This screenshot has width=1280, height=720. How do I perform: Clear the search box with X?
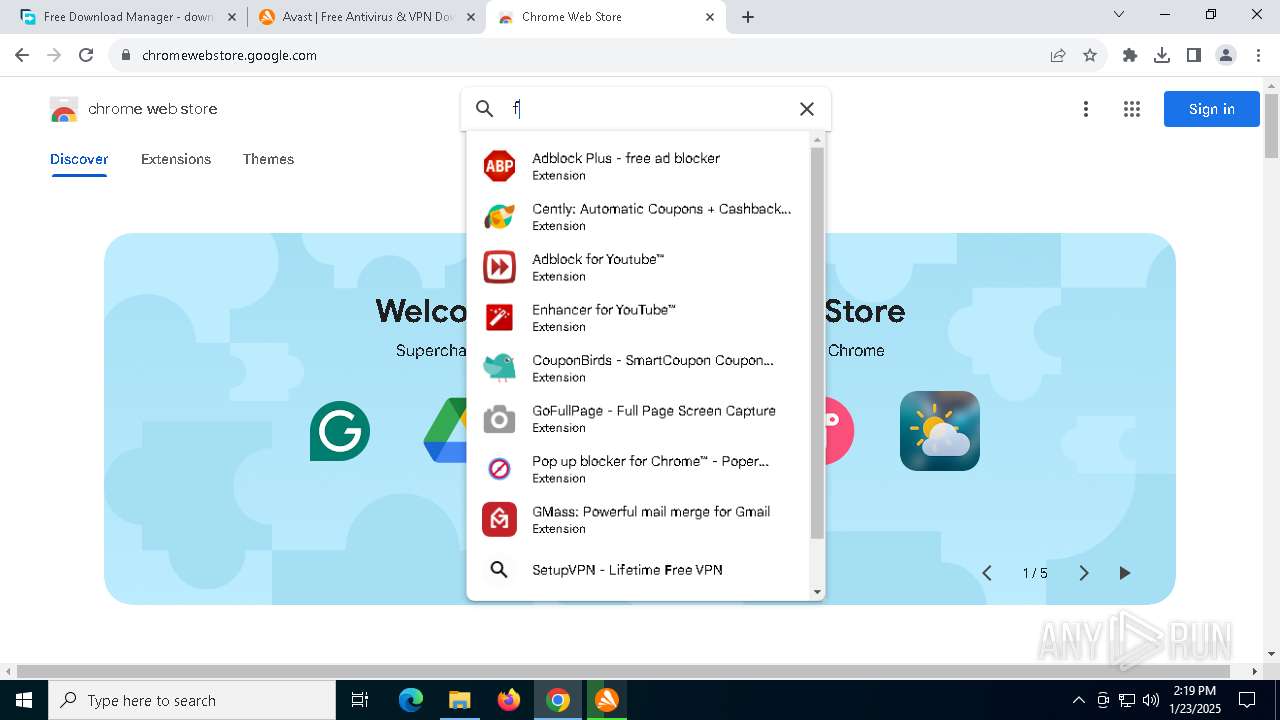tap(807, 109)
